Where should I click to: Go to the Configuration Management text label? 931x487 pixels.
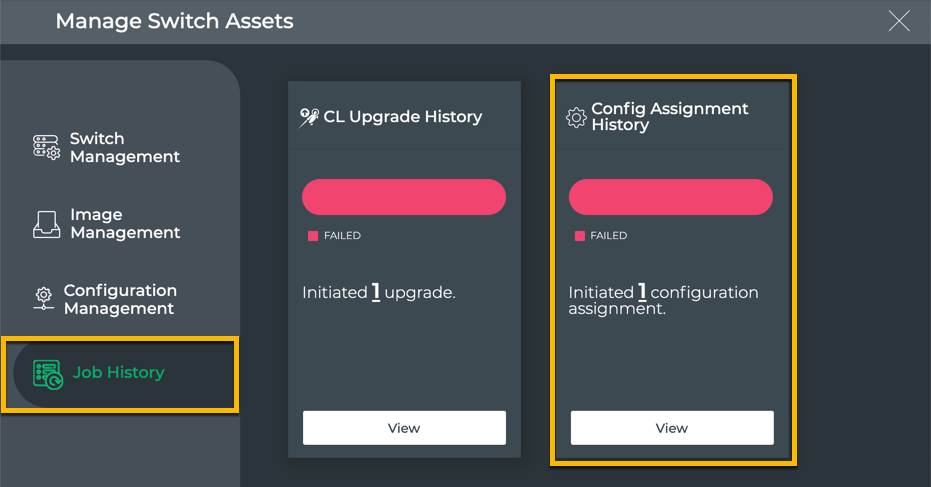pyautogui.click(x=120, y=299)
